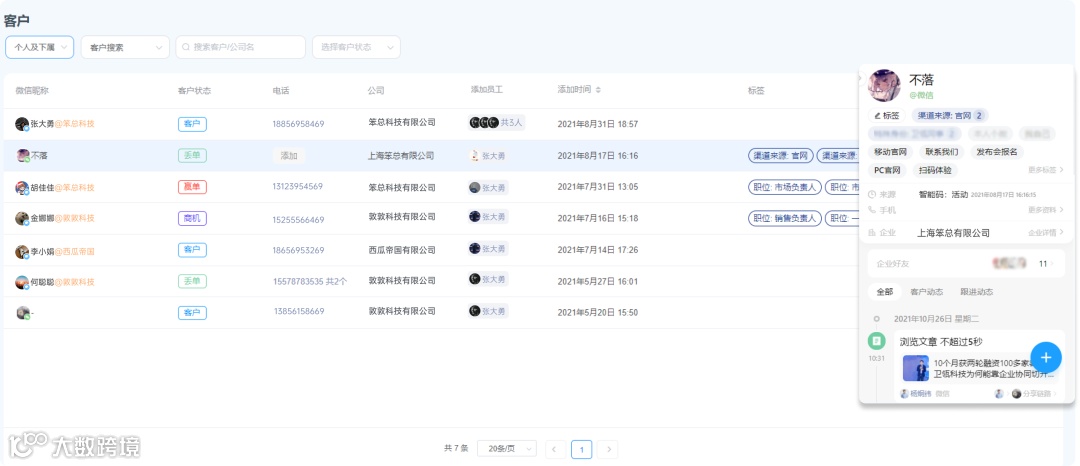The width and height of the screenshot is (1080, 466).
Task: Click the 客户 status badge for 李小娟
Action: point(192,250)
